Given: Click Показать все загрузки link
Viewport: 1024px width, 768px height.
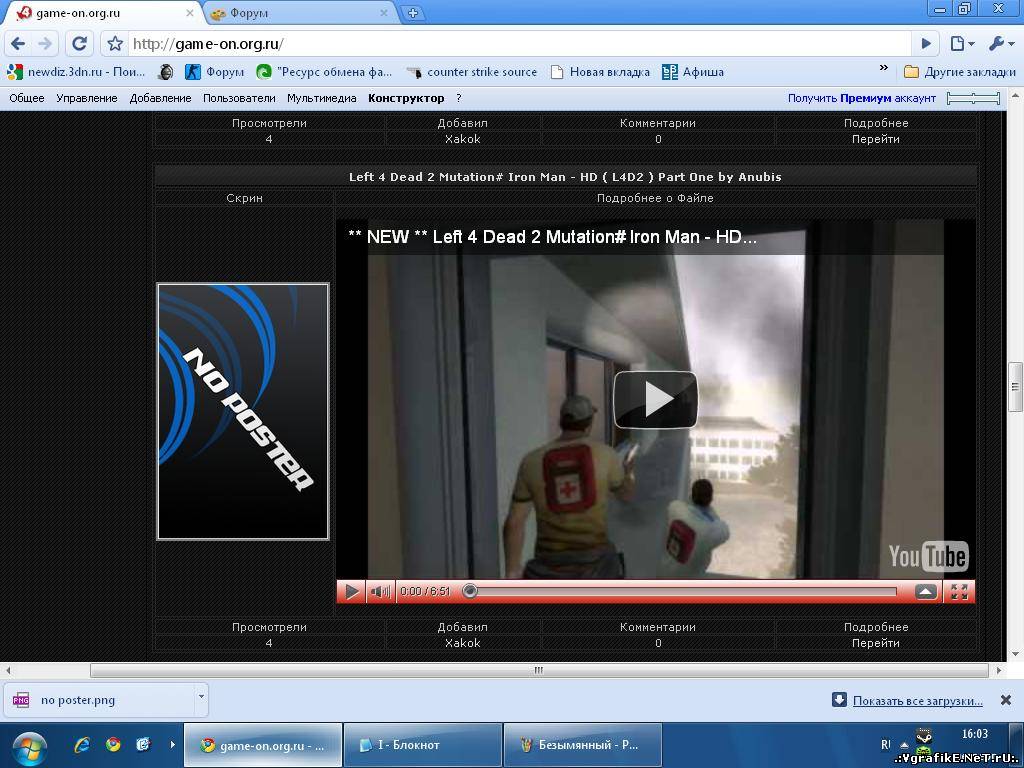Looking at the screenshot, I should point(917,701).
